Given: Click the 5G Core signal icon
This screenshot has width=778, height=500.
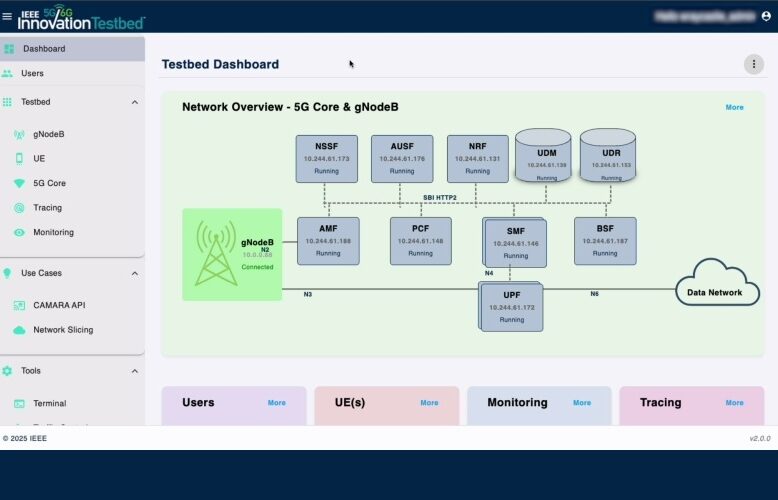Looking at the screenshot, I should 19,184.
